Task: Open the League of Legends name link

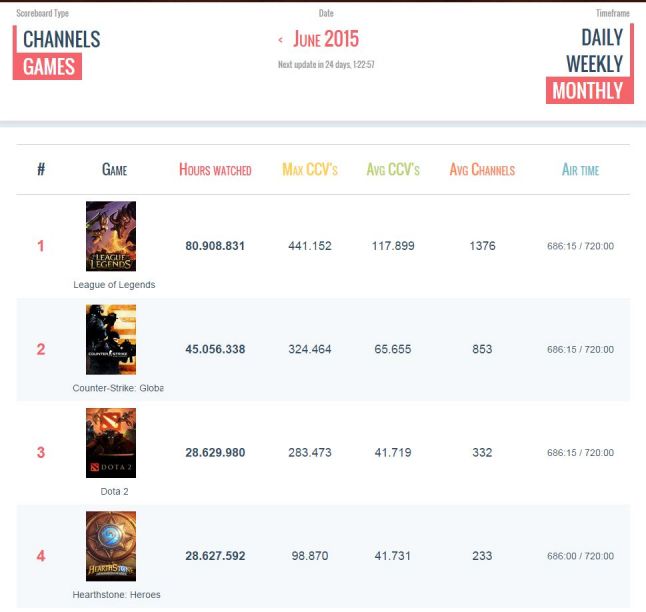Action: click(x=115, y=285)
